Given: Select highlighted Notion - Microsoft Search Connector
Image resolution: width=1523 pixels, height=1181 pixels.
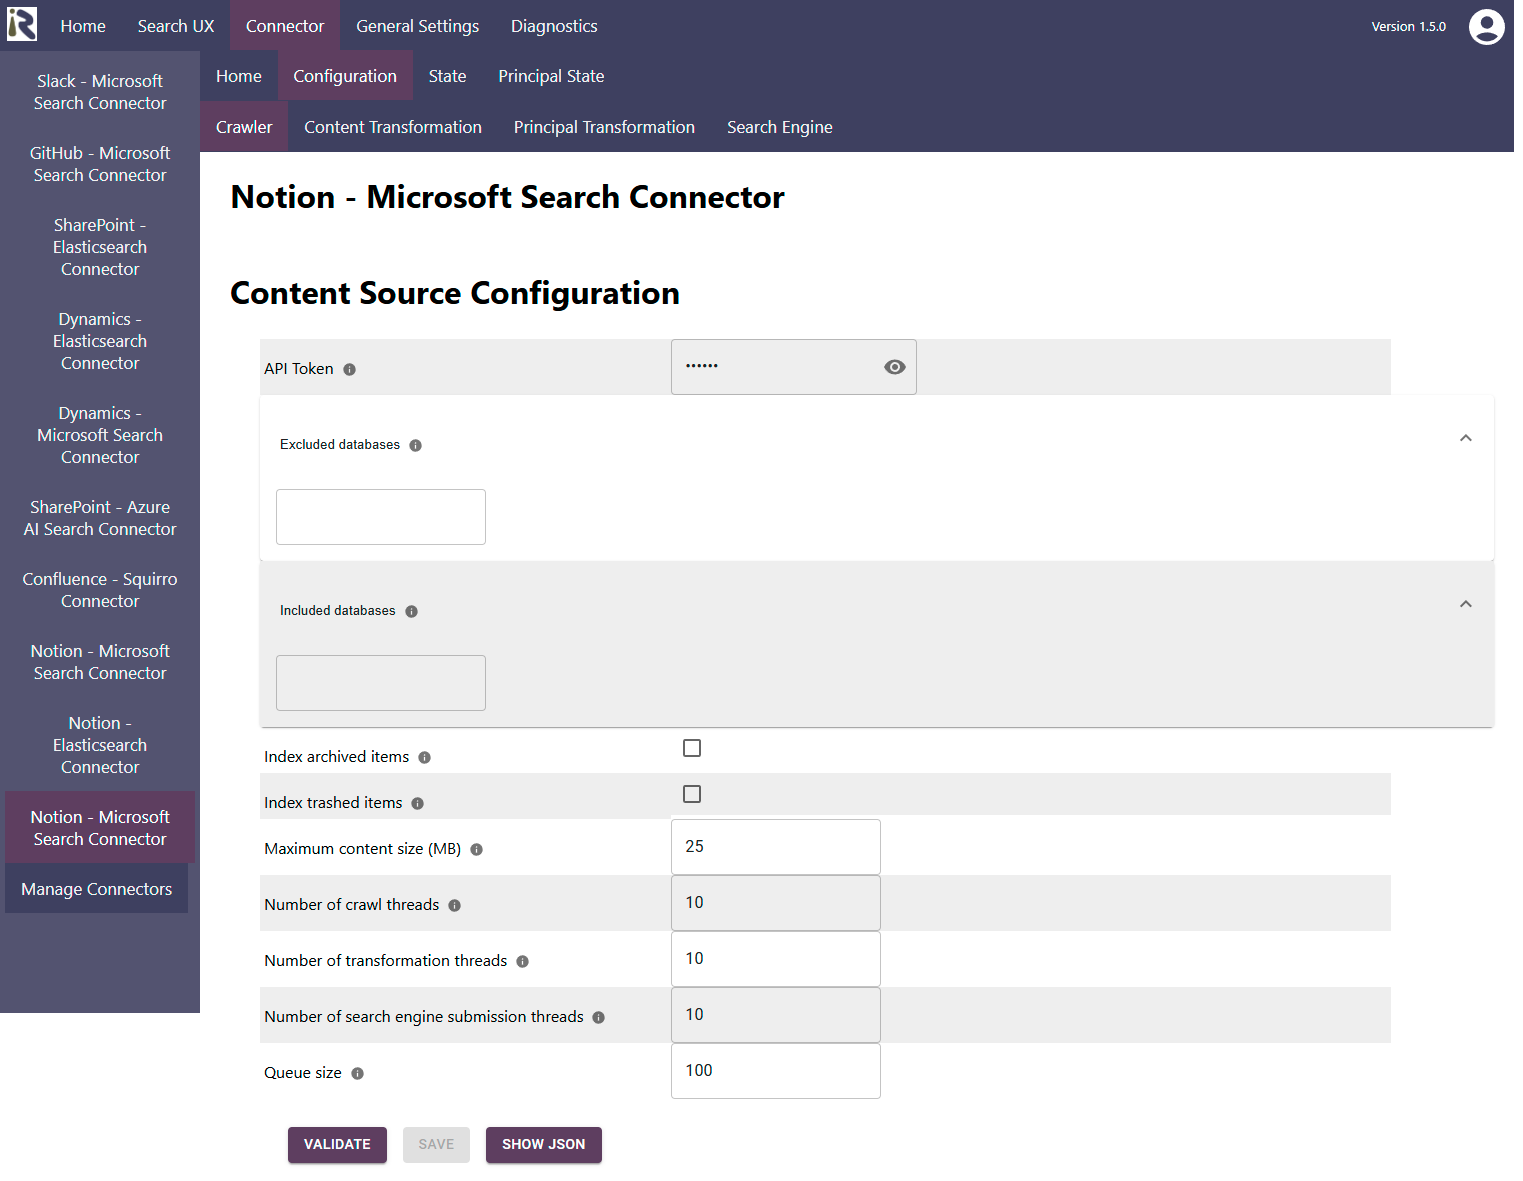Looking at the screenshot, I should click(100, 828).
